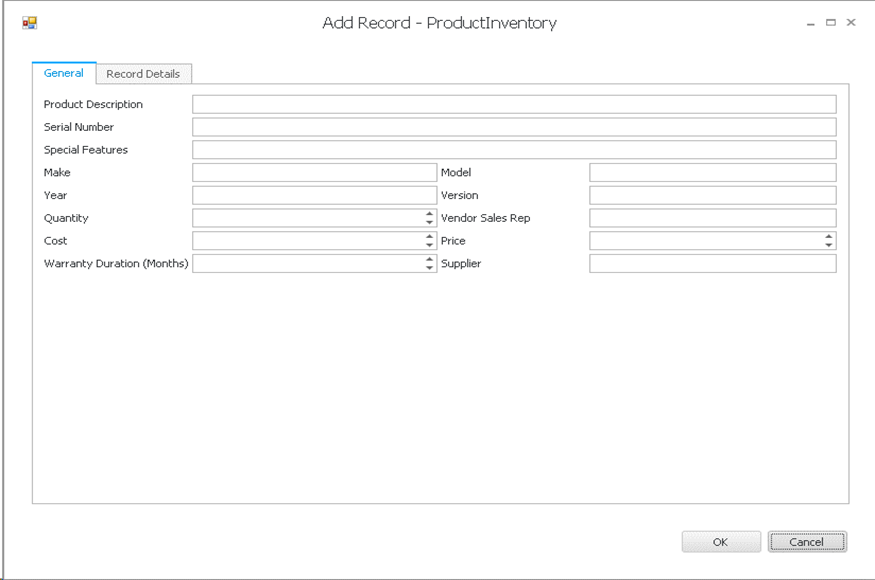Click the Version text field
The height and width of the screenshot is (580, 875).
(712, 196)
